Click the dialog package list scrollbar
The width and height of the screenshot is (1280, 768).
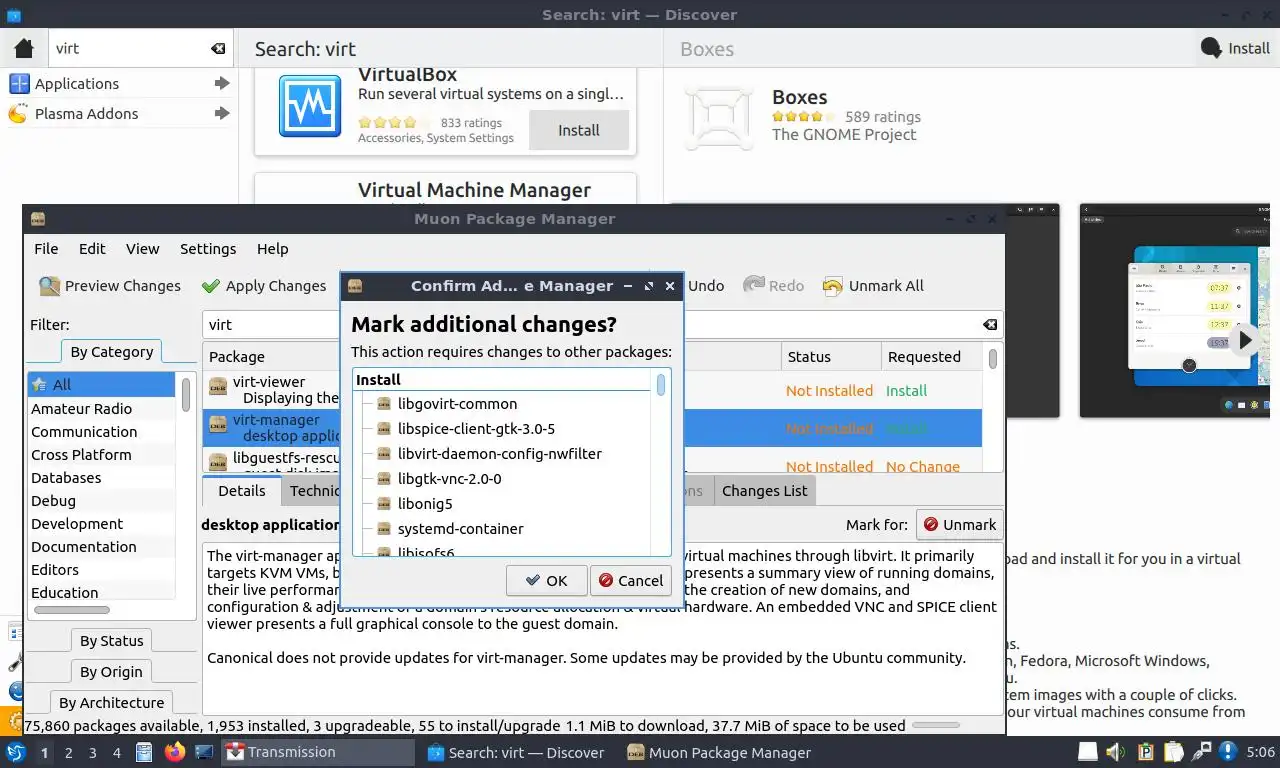(x=661, y=385)
